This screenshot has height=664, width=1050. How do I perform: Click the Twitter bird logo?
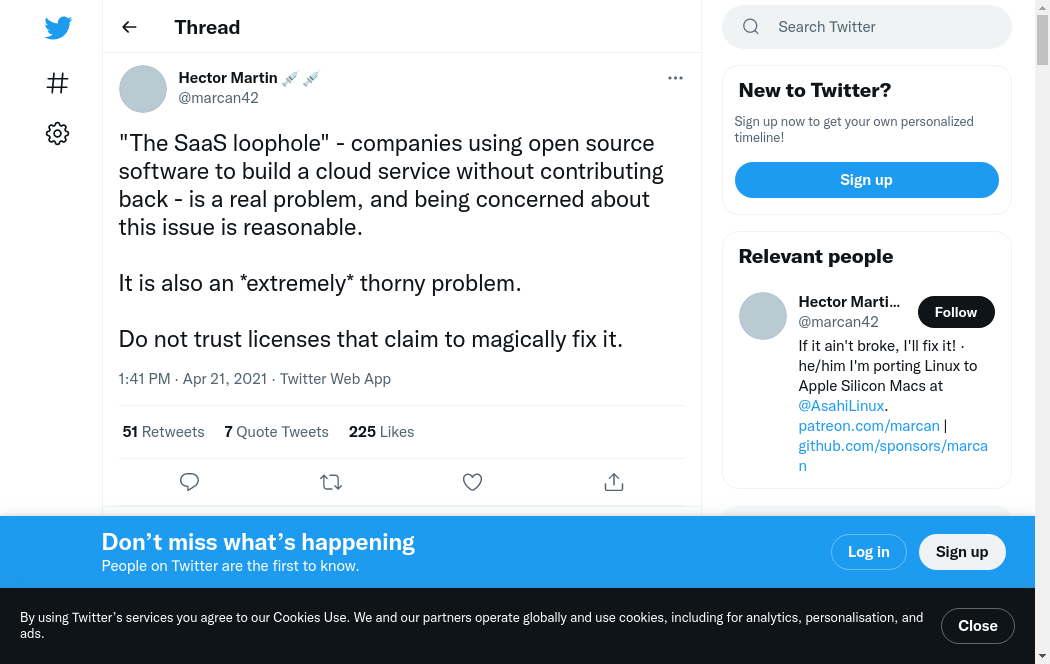pos(58,28)
